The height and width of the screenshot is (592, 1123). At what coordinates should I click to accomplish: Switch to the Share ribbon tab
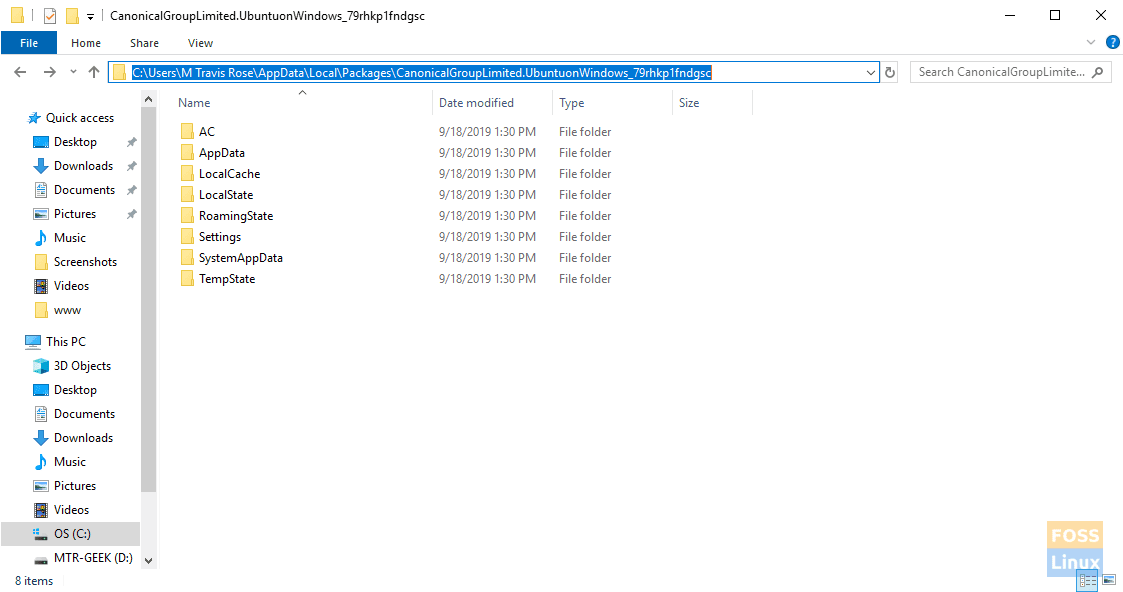click(x=144, y=43)
